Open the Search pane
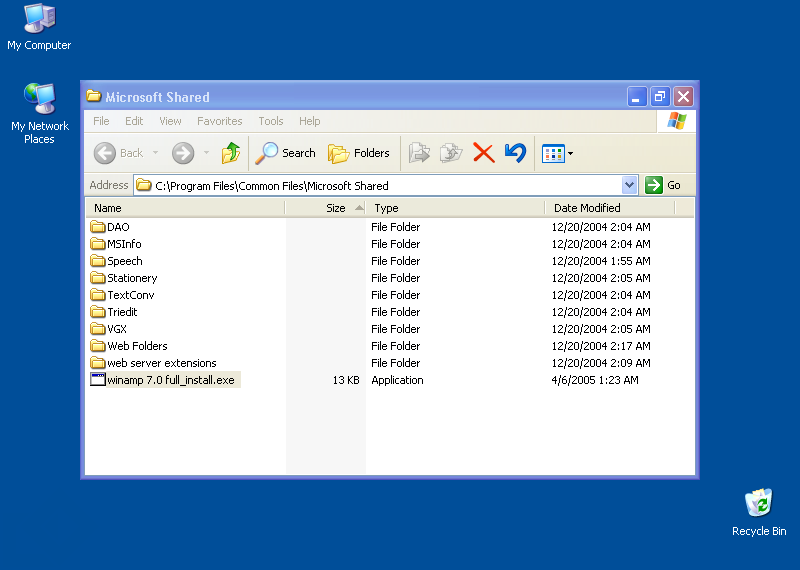 point(286,153)
